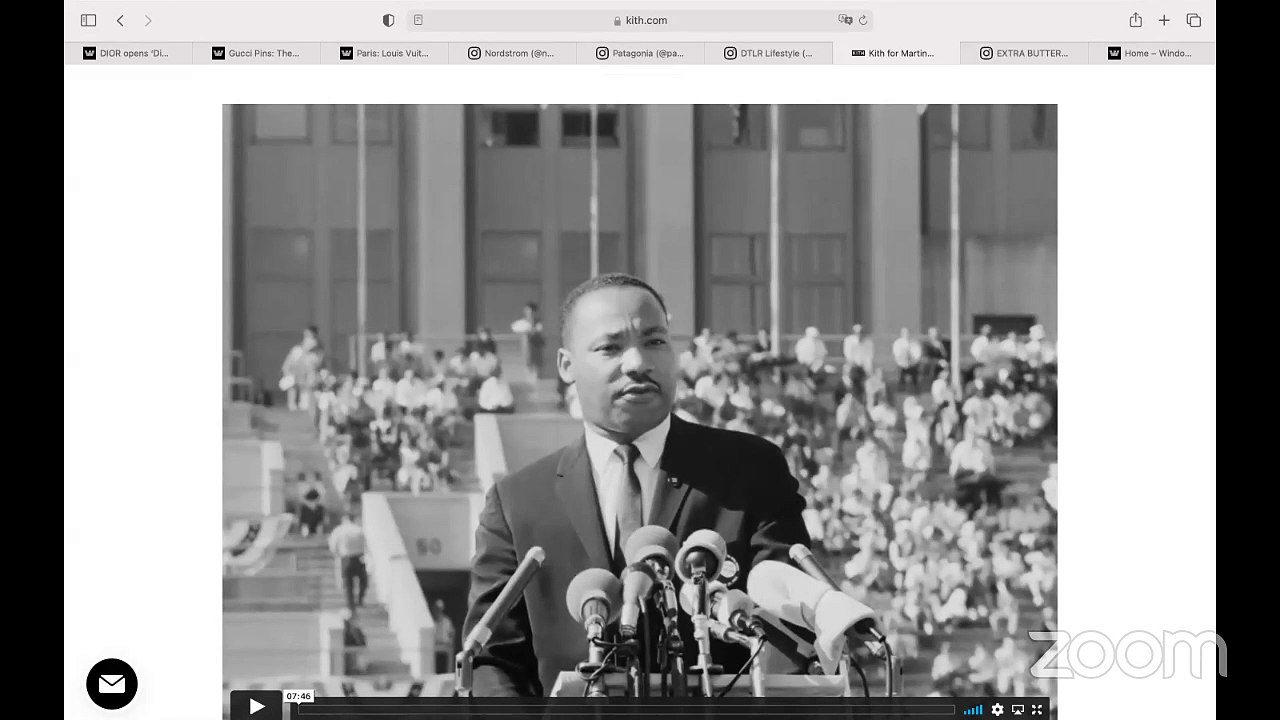
Task: Switch to the DTLR Lifestyle tab
Action: click(x=768, y=53)
